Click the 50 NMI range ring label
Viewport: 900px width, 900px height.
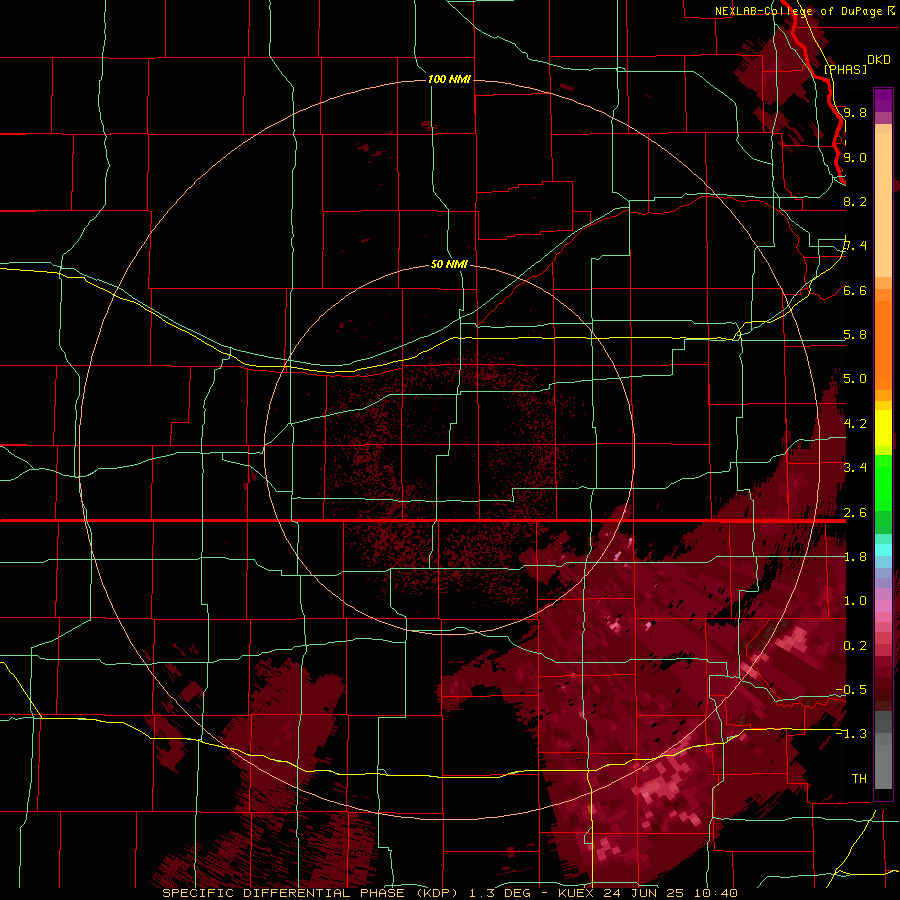[449, 264]
